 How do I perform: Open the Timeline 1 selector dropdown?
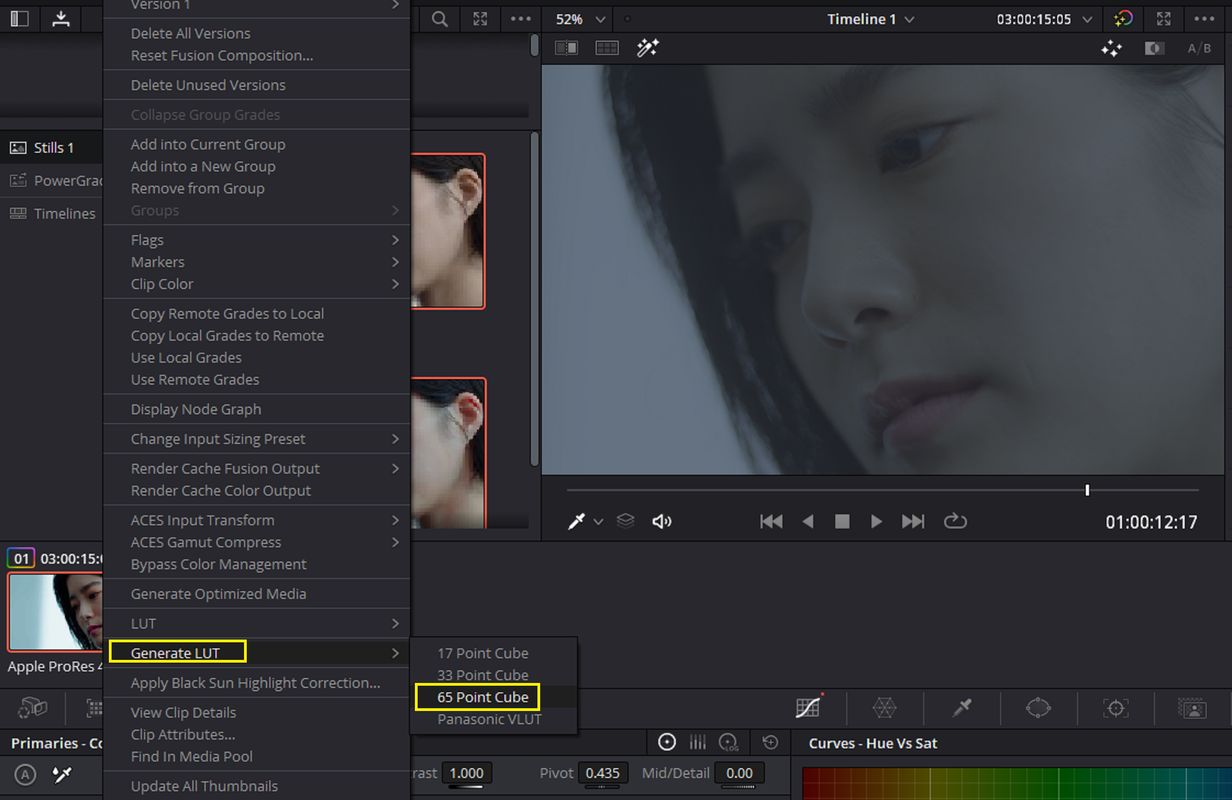click(x=870, y=19)
